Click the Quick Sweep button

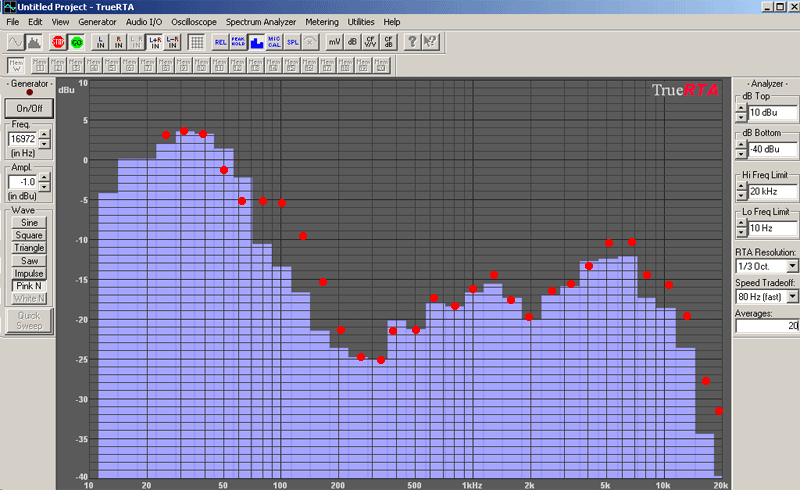coord(29,321)
